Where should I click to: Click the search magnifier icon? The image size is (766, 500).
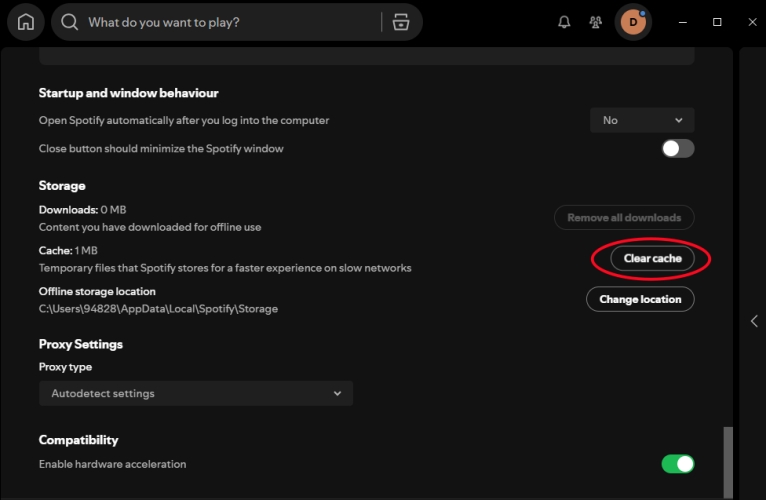point(69,22)
